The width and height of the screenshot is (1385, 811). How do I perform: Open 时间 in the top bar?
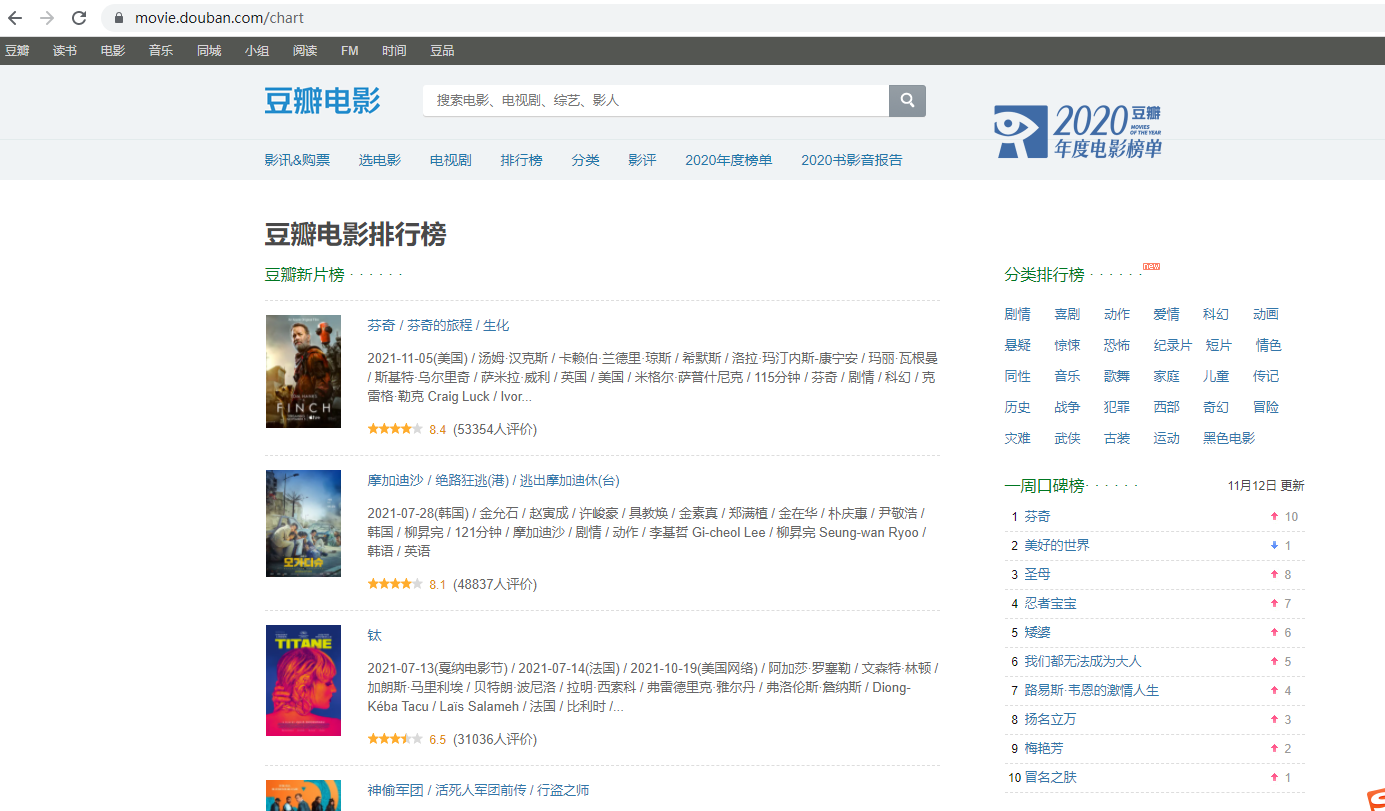point(394,50)
